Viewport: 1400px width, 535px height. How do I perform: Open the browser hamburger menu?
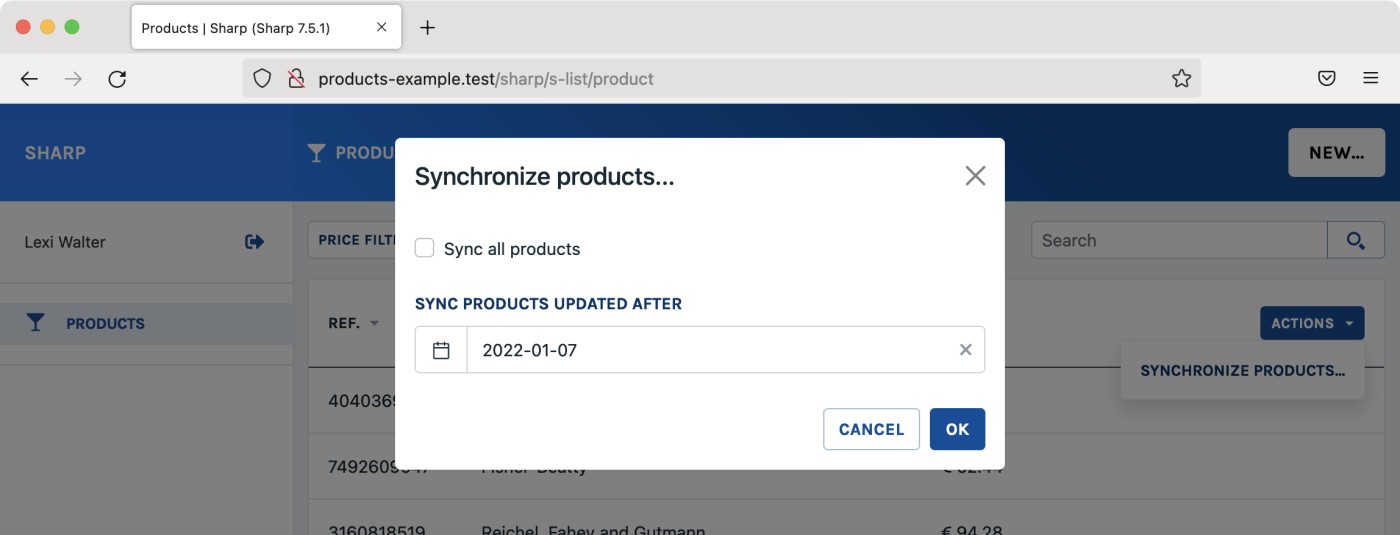tap(1371, 79)
